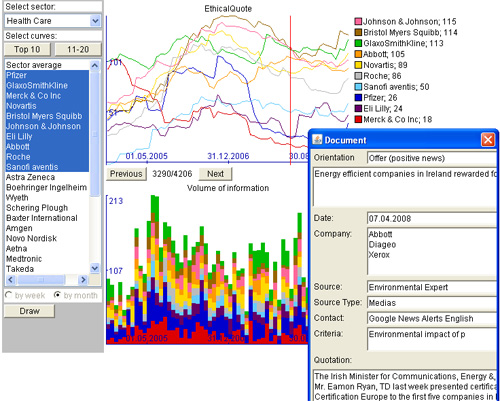The image size is (500, 401).
Task: Click the Pfizer blue legend swatch
Action: click(x=358, y=98)
